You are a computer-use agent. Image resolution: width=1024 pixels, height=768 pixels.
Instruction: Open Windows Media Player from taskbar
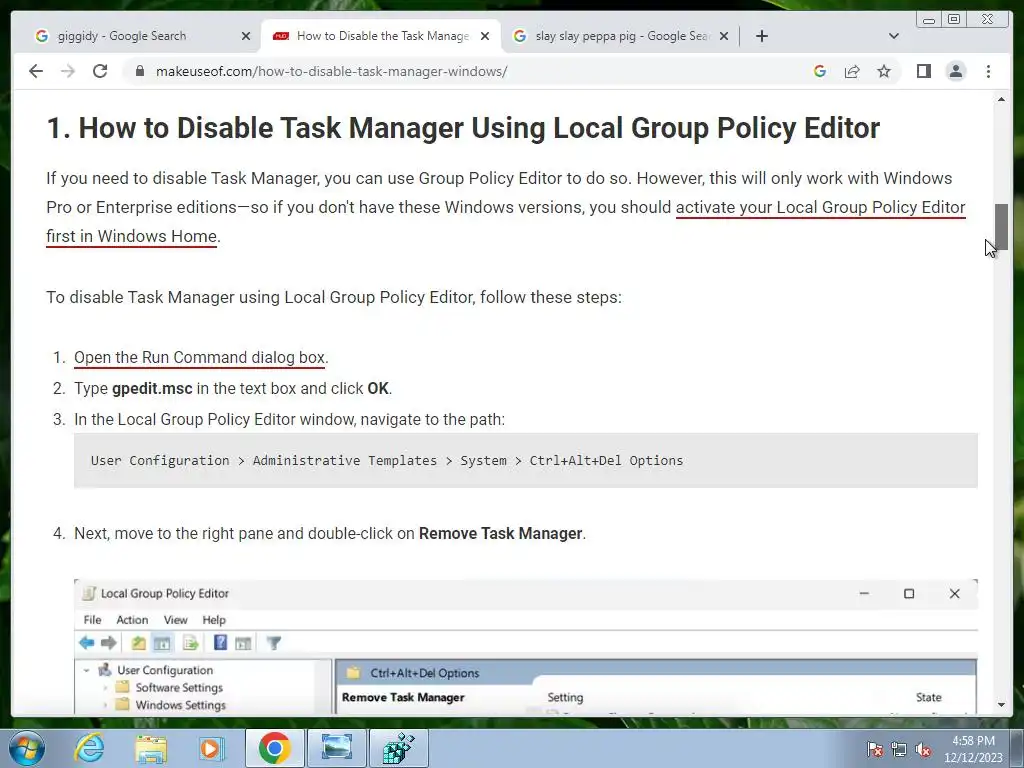coord(211,748)
